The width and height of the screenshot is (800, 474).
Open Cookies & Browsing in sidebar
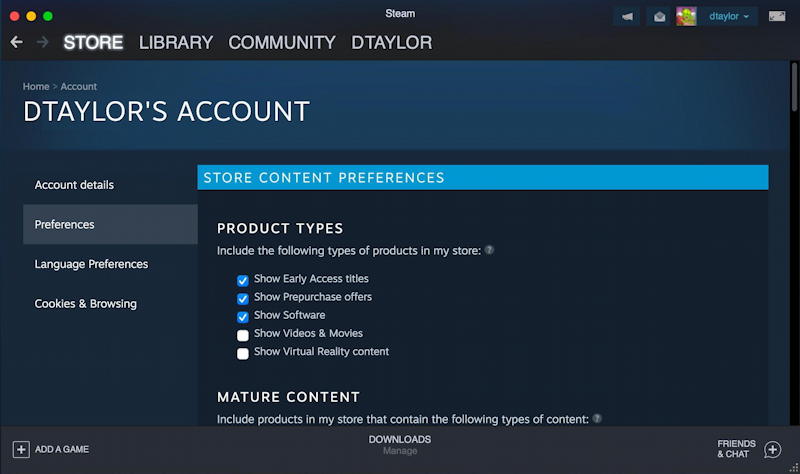(110, 304)
